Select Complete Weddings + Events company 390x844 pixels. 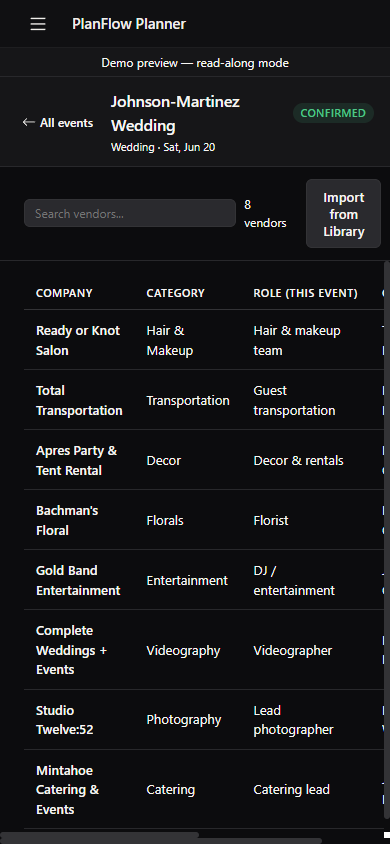(72, 650)
